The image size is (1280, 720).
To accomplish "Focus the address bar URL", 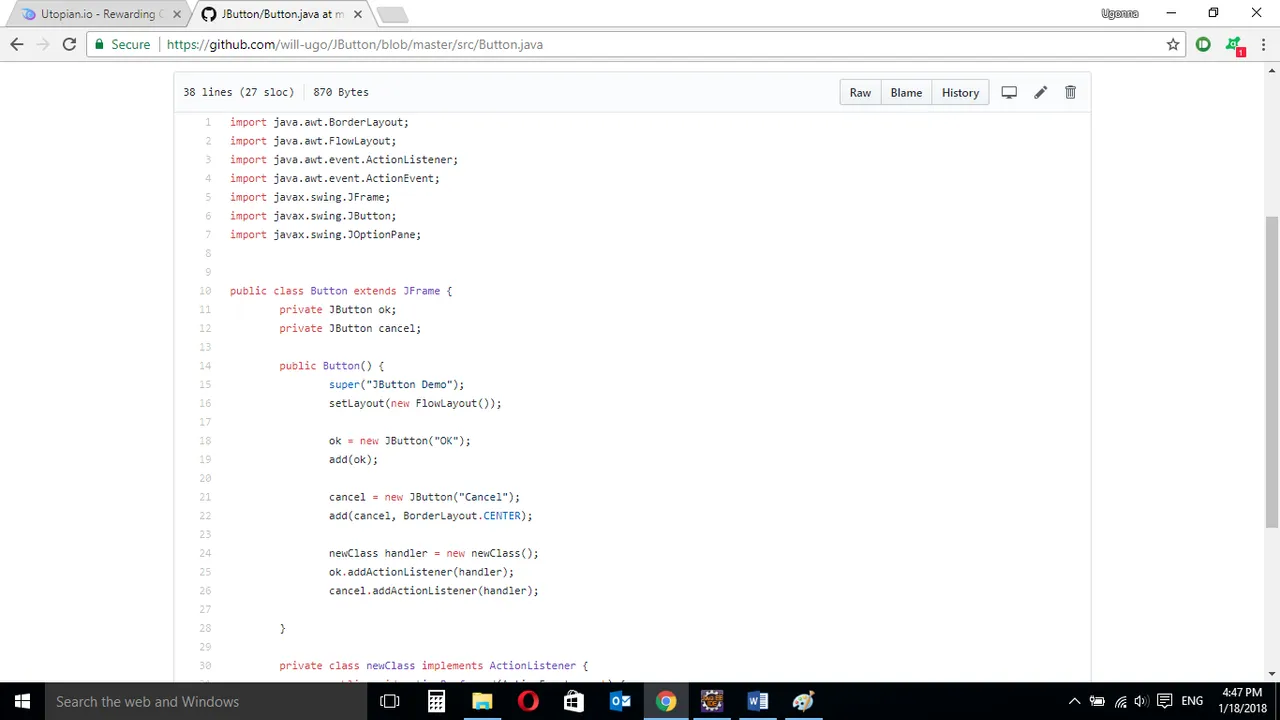I will (355, 44).
